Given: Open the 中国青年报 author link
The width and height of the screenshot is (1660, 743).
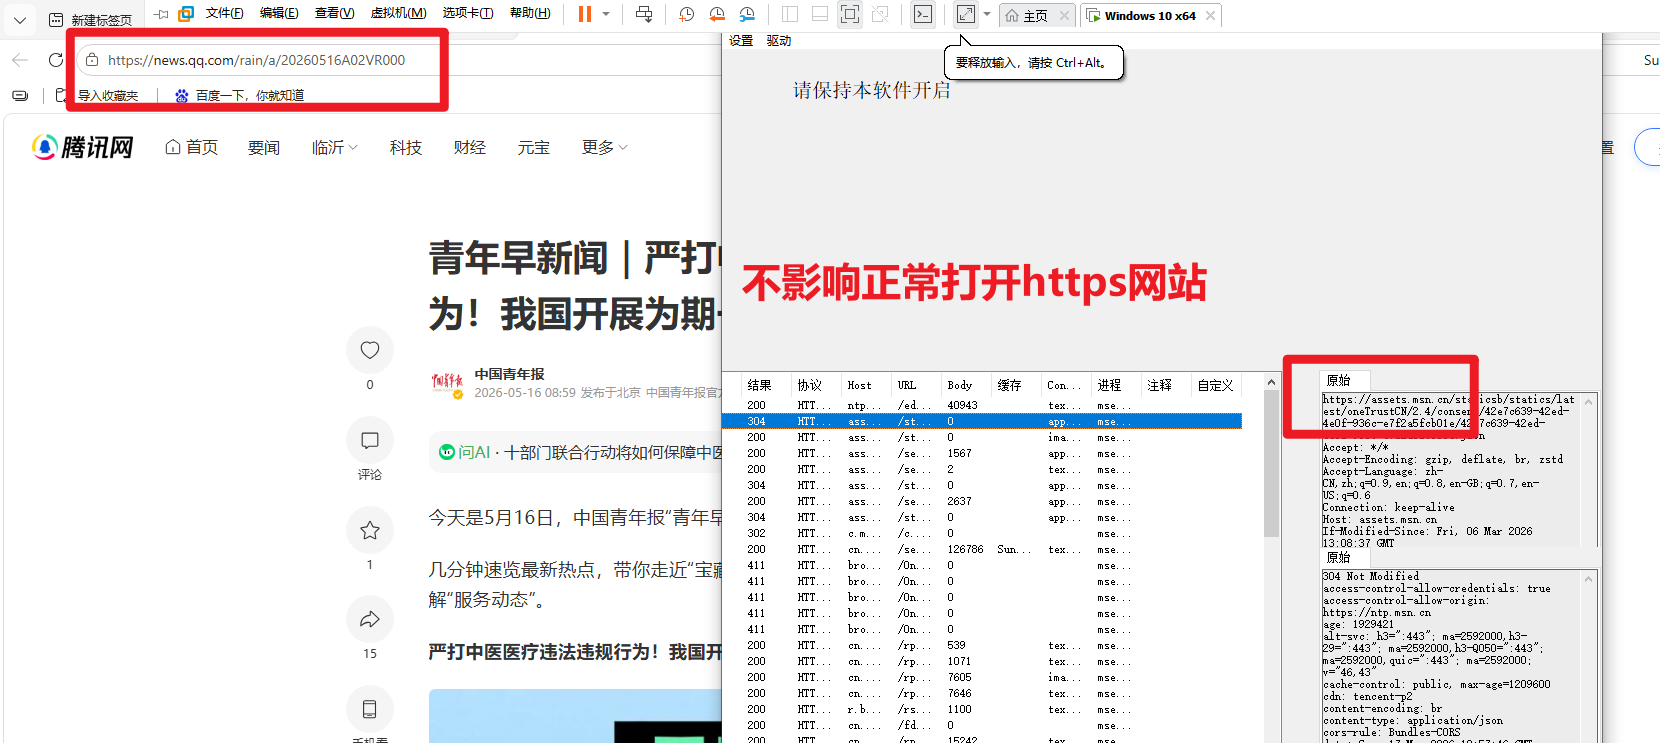Looking at the screenshot, I should (x=509, y=374).
